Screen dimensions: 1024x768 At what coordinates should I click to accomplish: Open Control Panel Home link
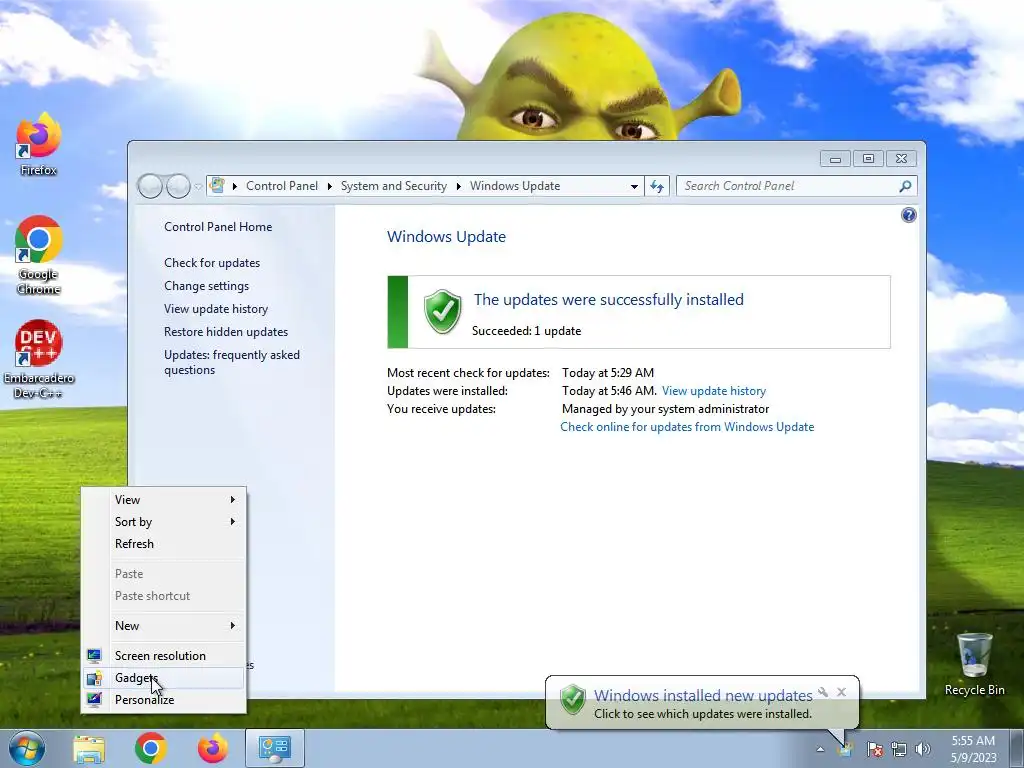click(x=218, y=227)
